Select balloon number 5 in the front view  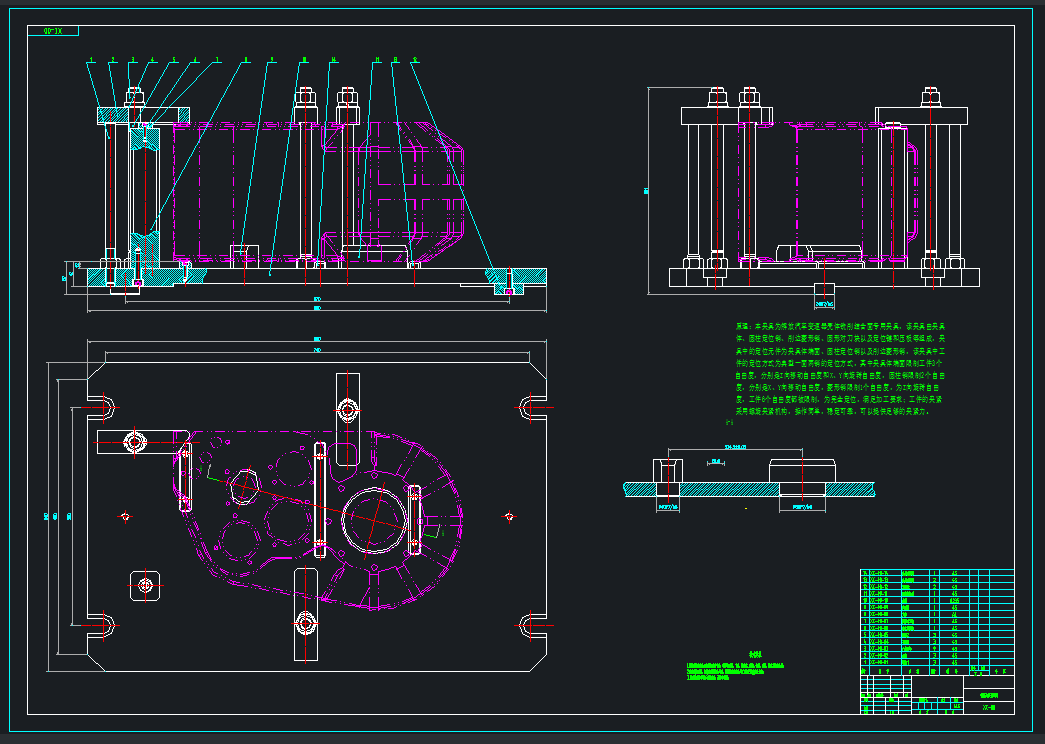click(x=175, y=61)
